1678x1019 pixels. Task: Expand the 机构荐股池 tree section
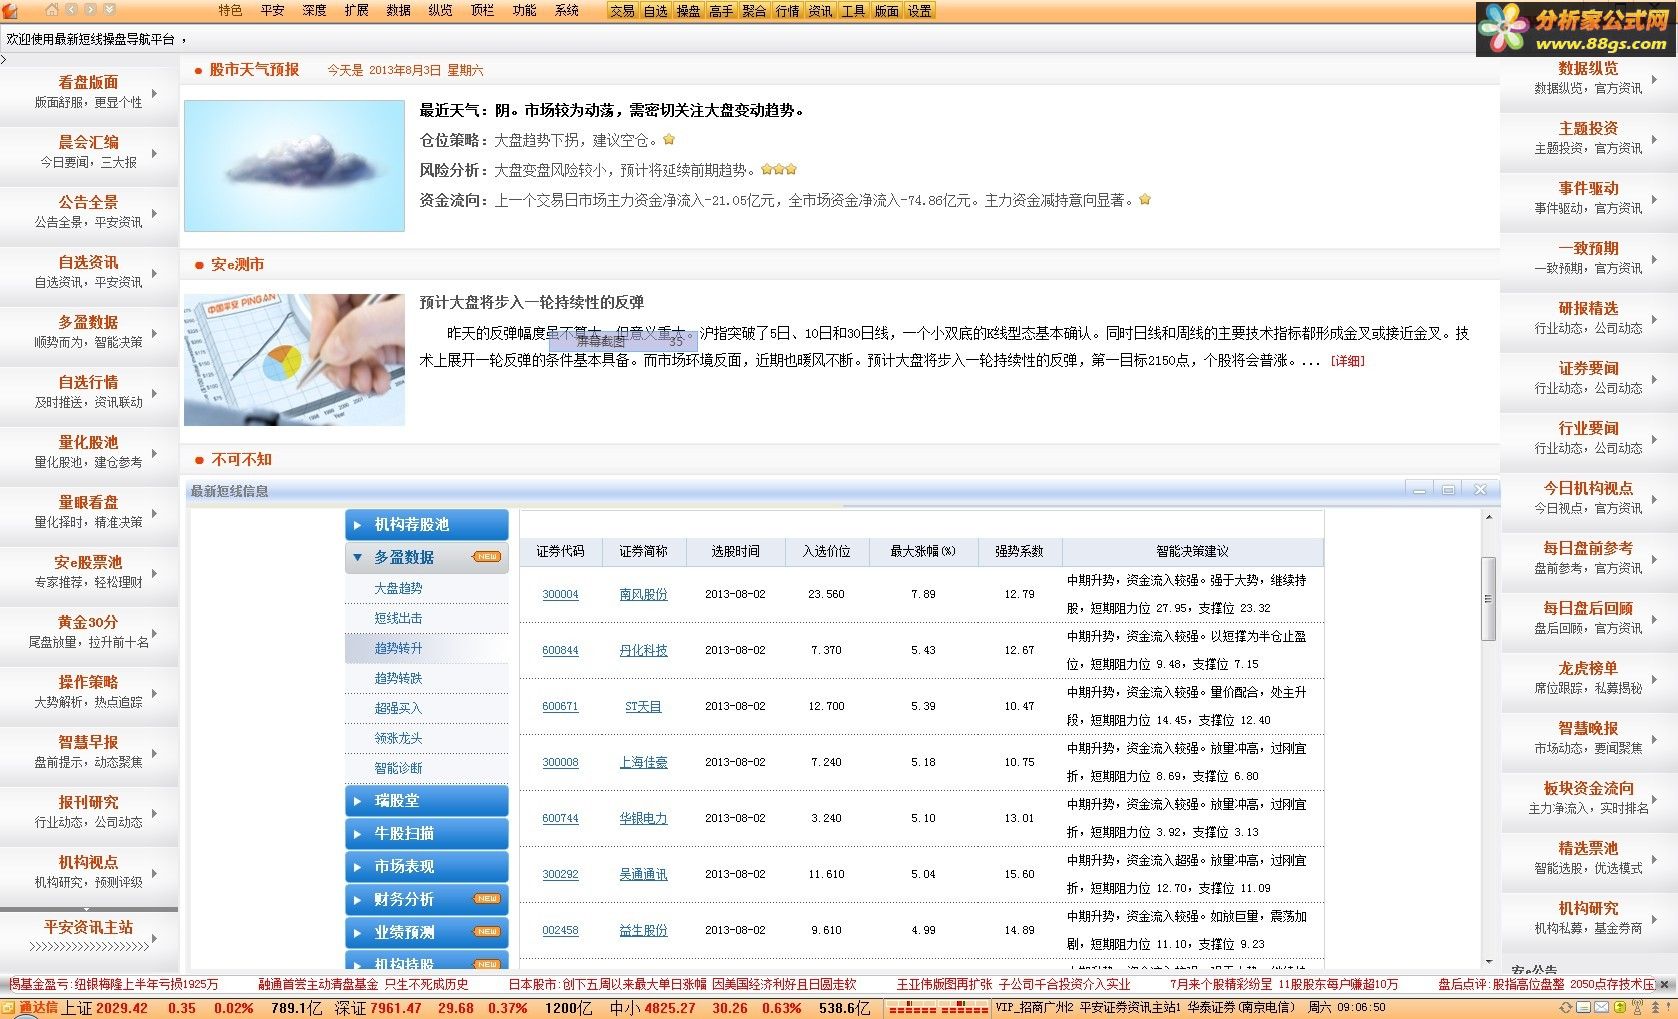tap(358, 524)
